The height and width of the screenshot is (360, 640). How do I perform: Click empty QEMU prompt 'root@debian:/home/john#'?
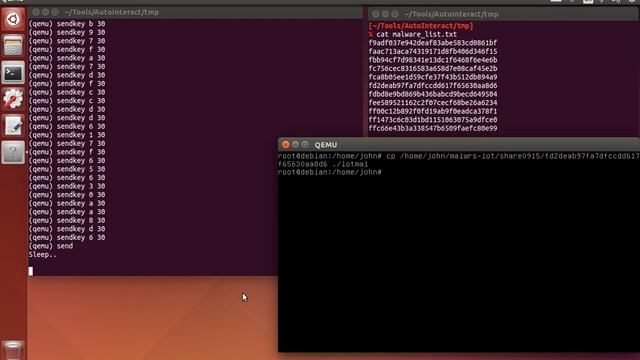coord(330,173)
